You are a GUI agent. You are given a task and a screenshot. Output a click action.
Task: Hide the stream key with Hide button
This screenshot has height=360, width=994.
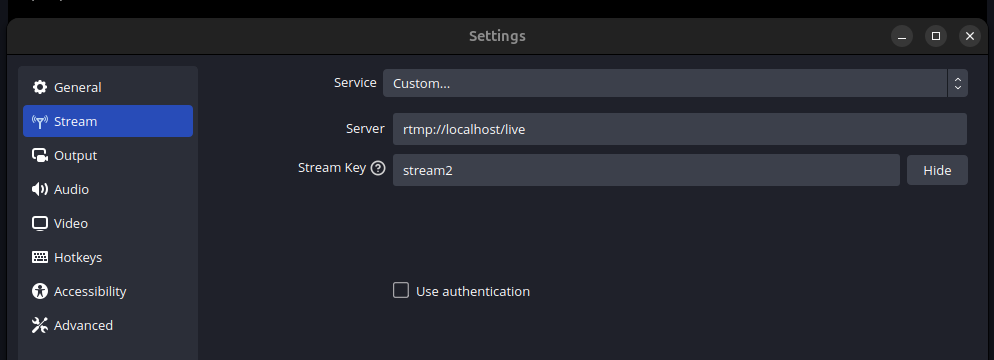click(937, 170)
